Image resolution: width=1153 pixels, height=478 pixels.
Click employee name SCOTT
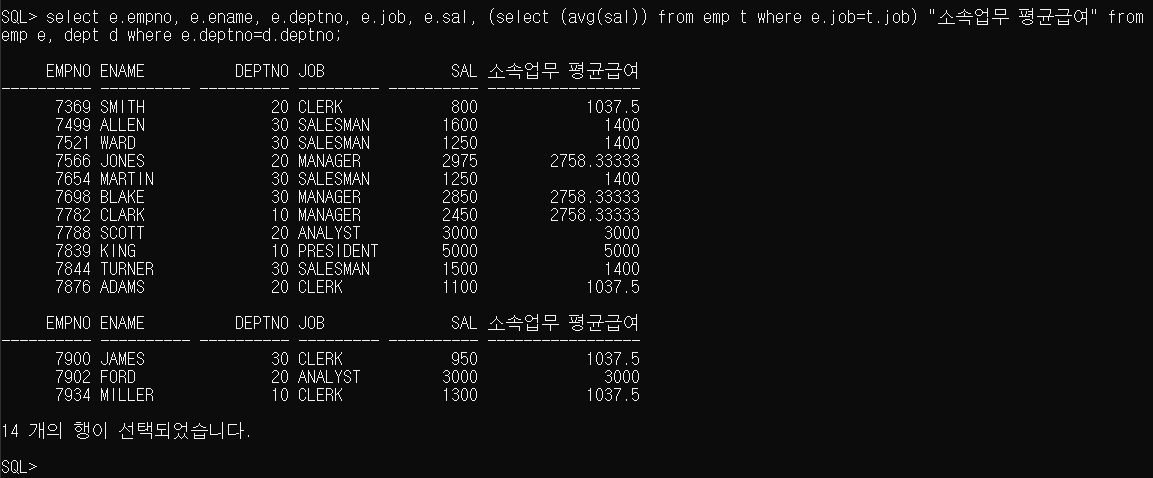pos(122,233)
